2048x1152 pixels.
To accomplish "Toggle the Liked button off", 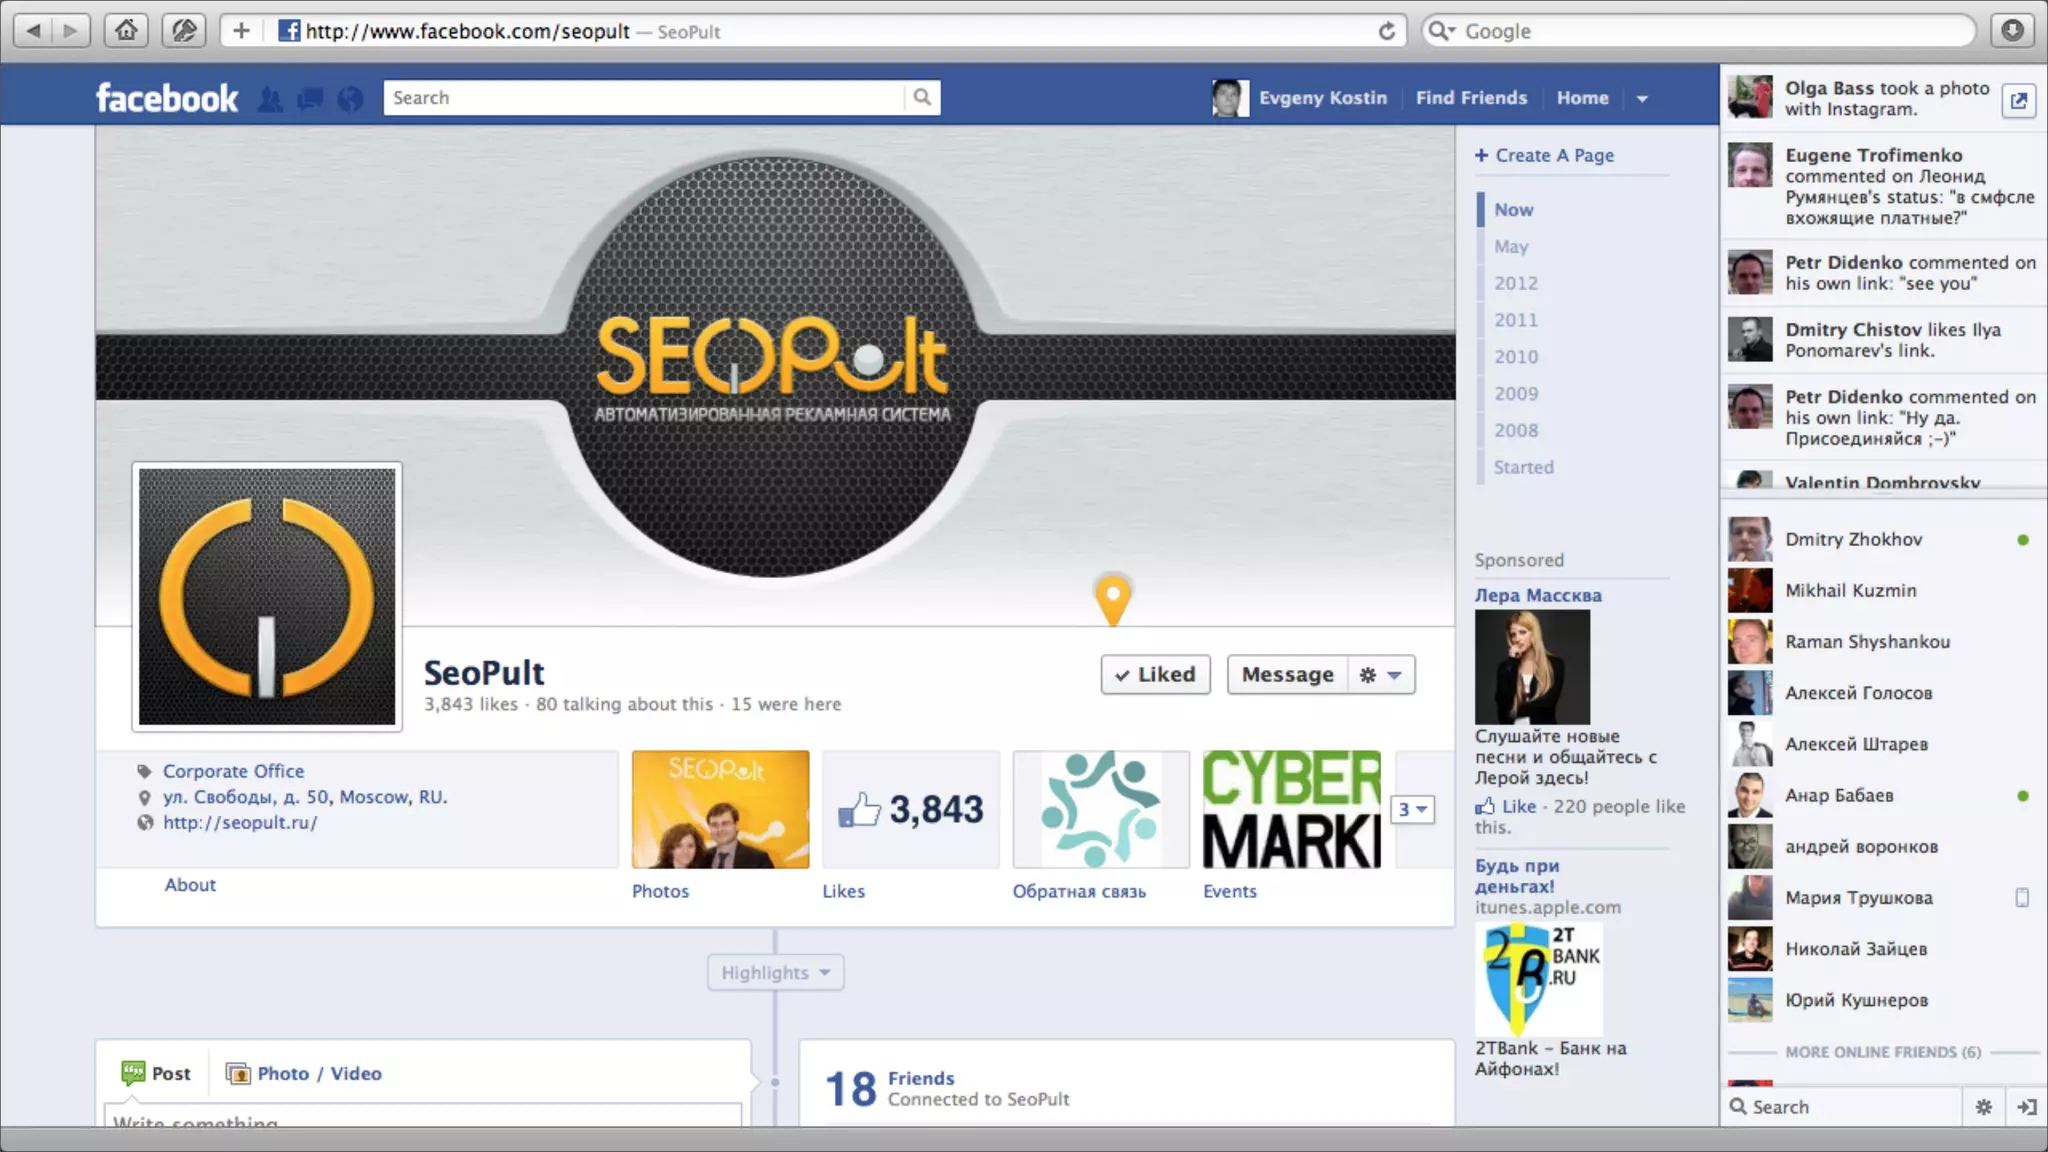I will 1155,674.
